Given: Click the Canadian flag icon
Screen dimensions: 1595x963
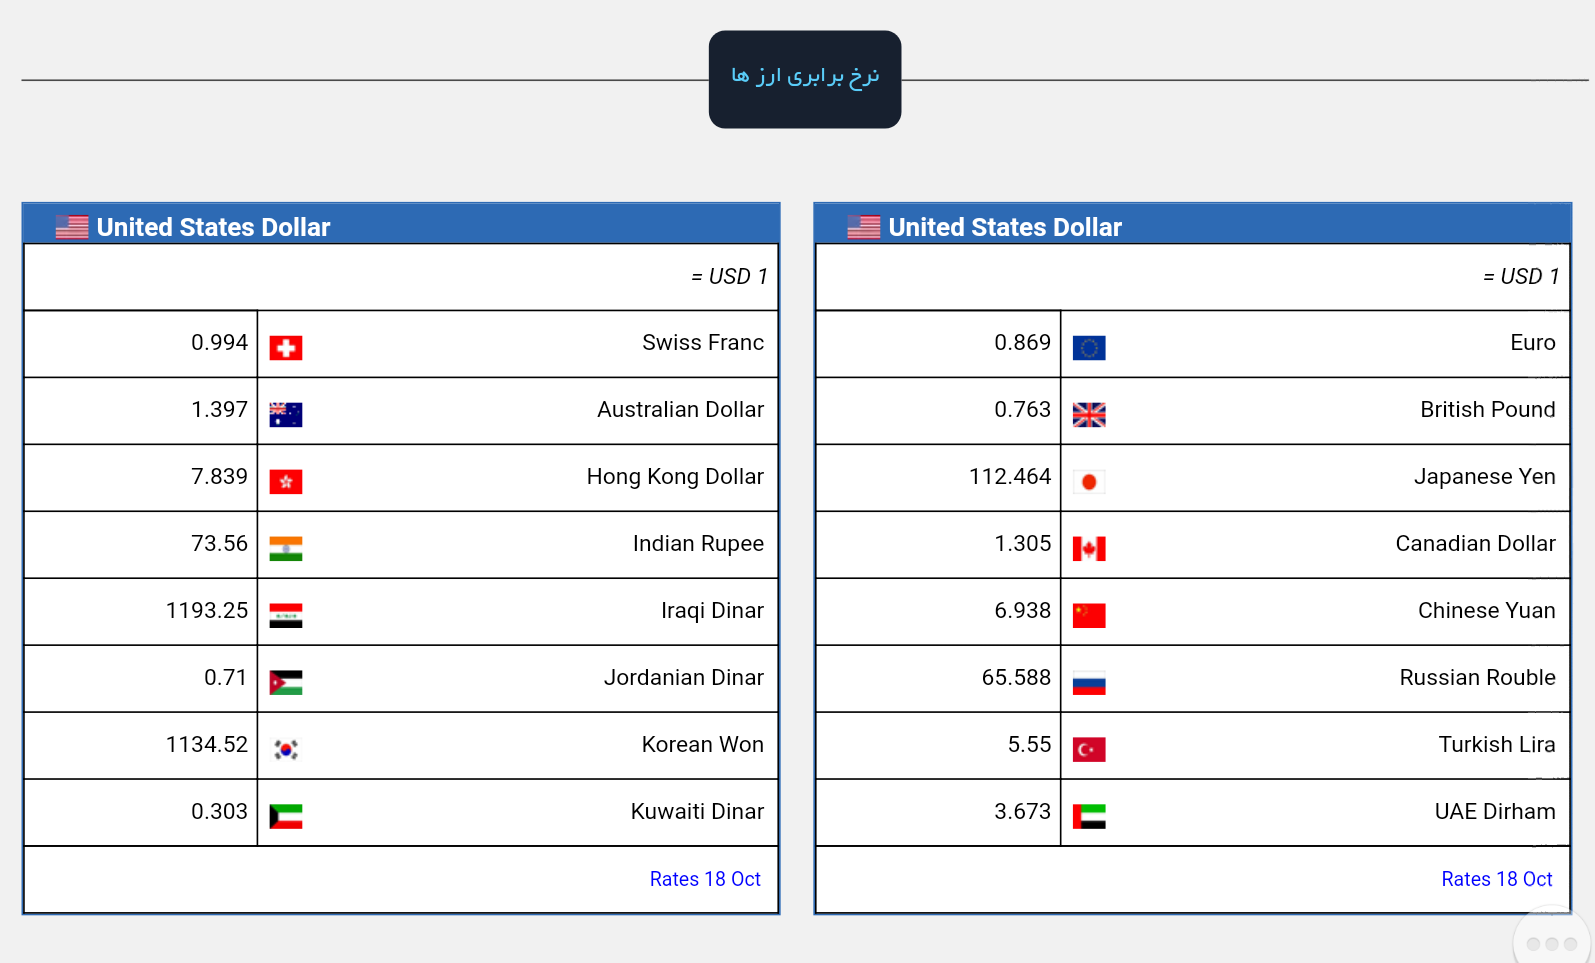Looking at the screenshot, I should [1089, 548].
